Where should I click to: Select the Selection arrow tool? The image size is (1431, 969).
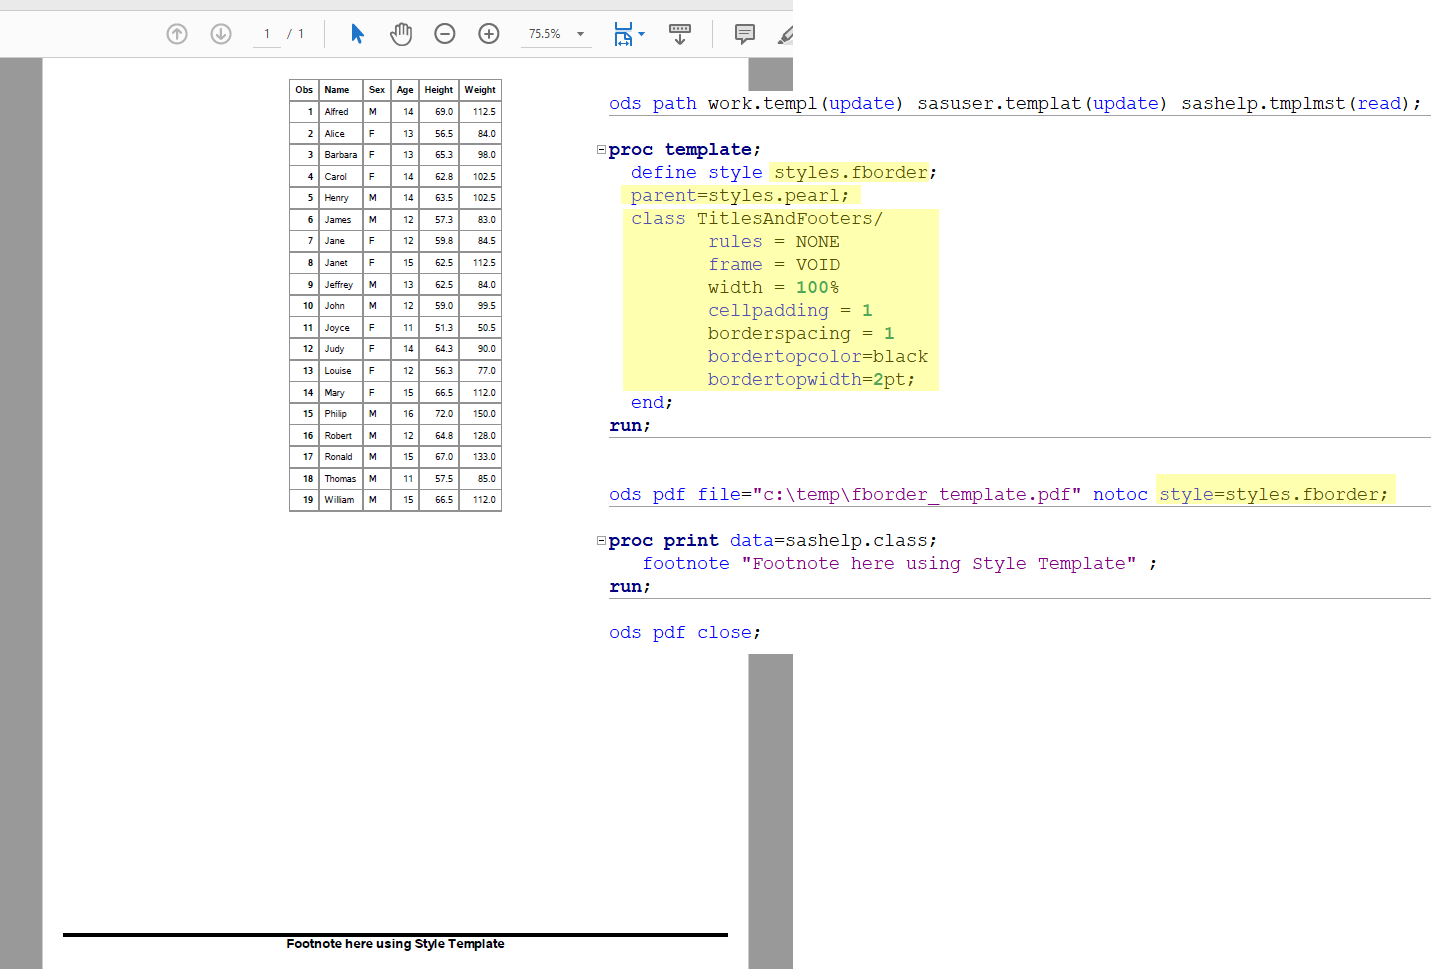357,33
